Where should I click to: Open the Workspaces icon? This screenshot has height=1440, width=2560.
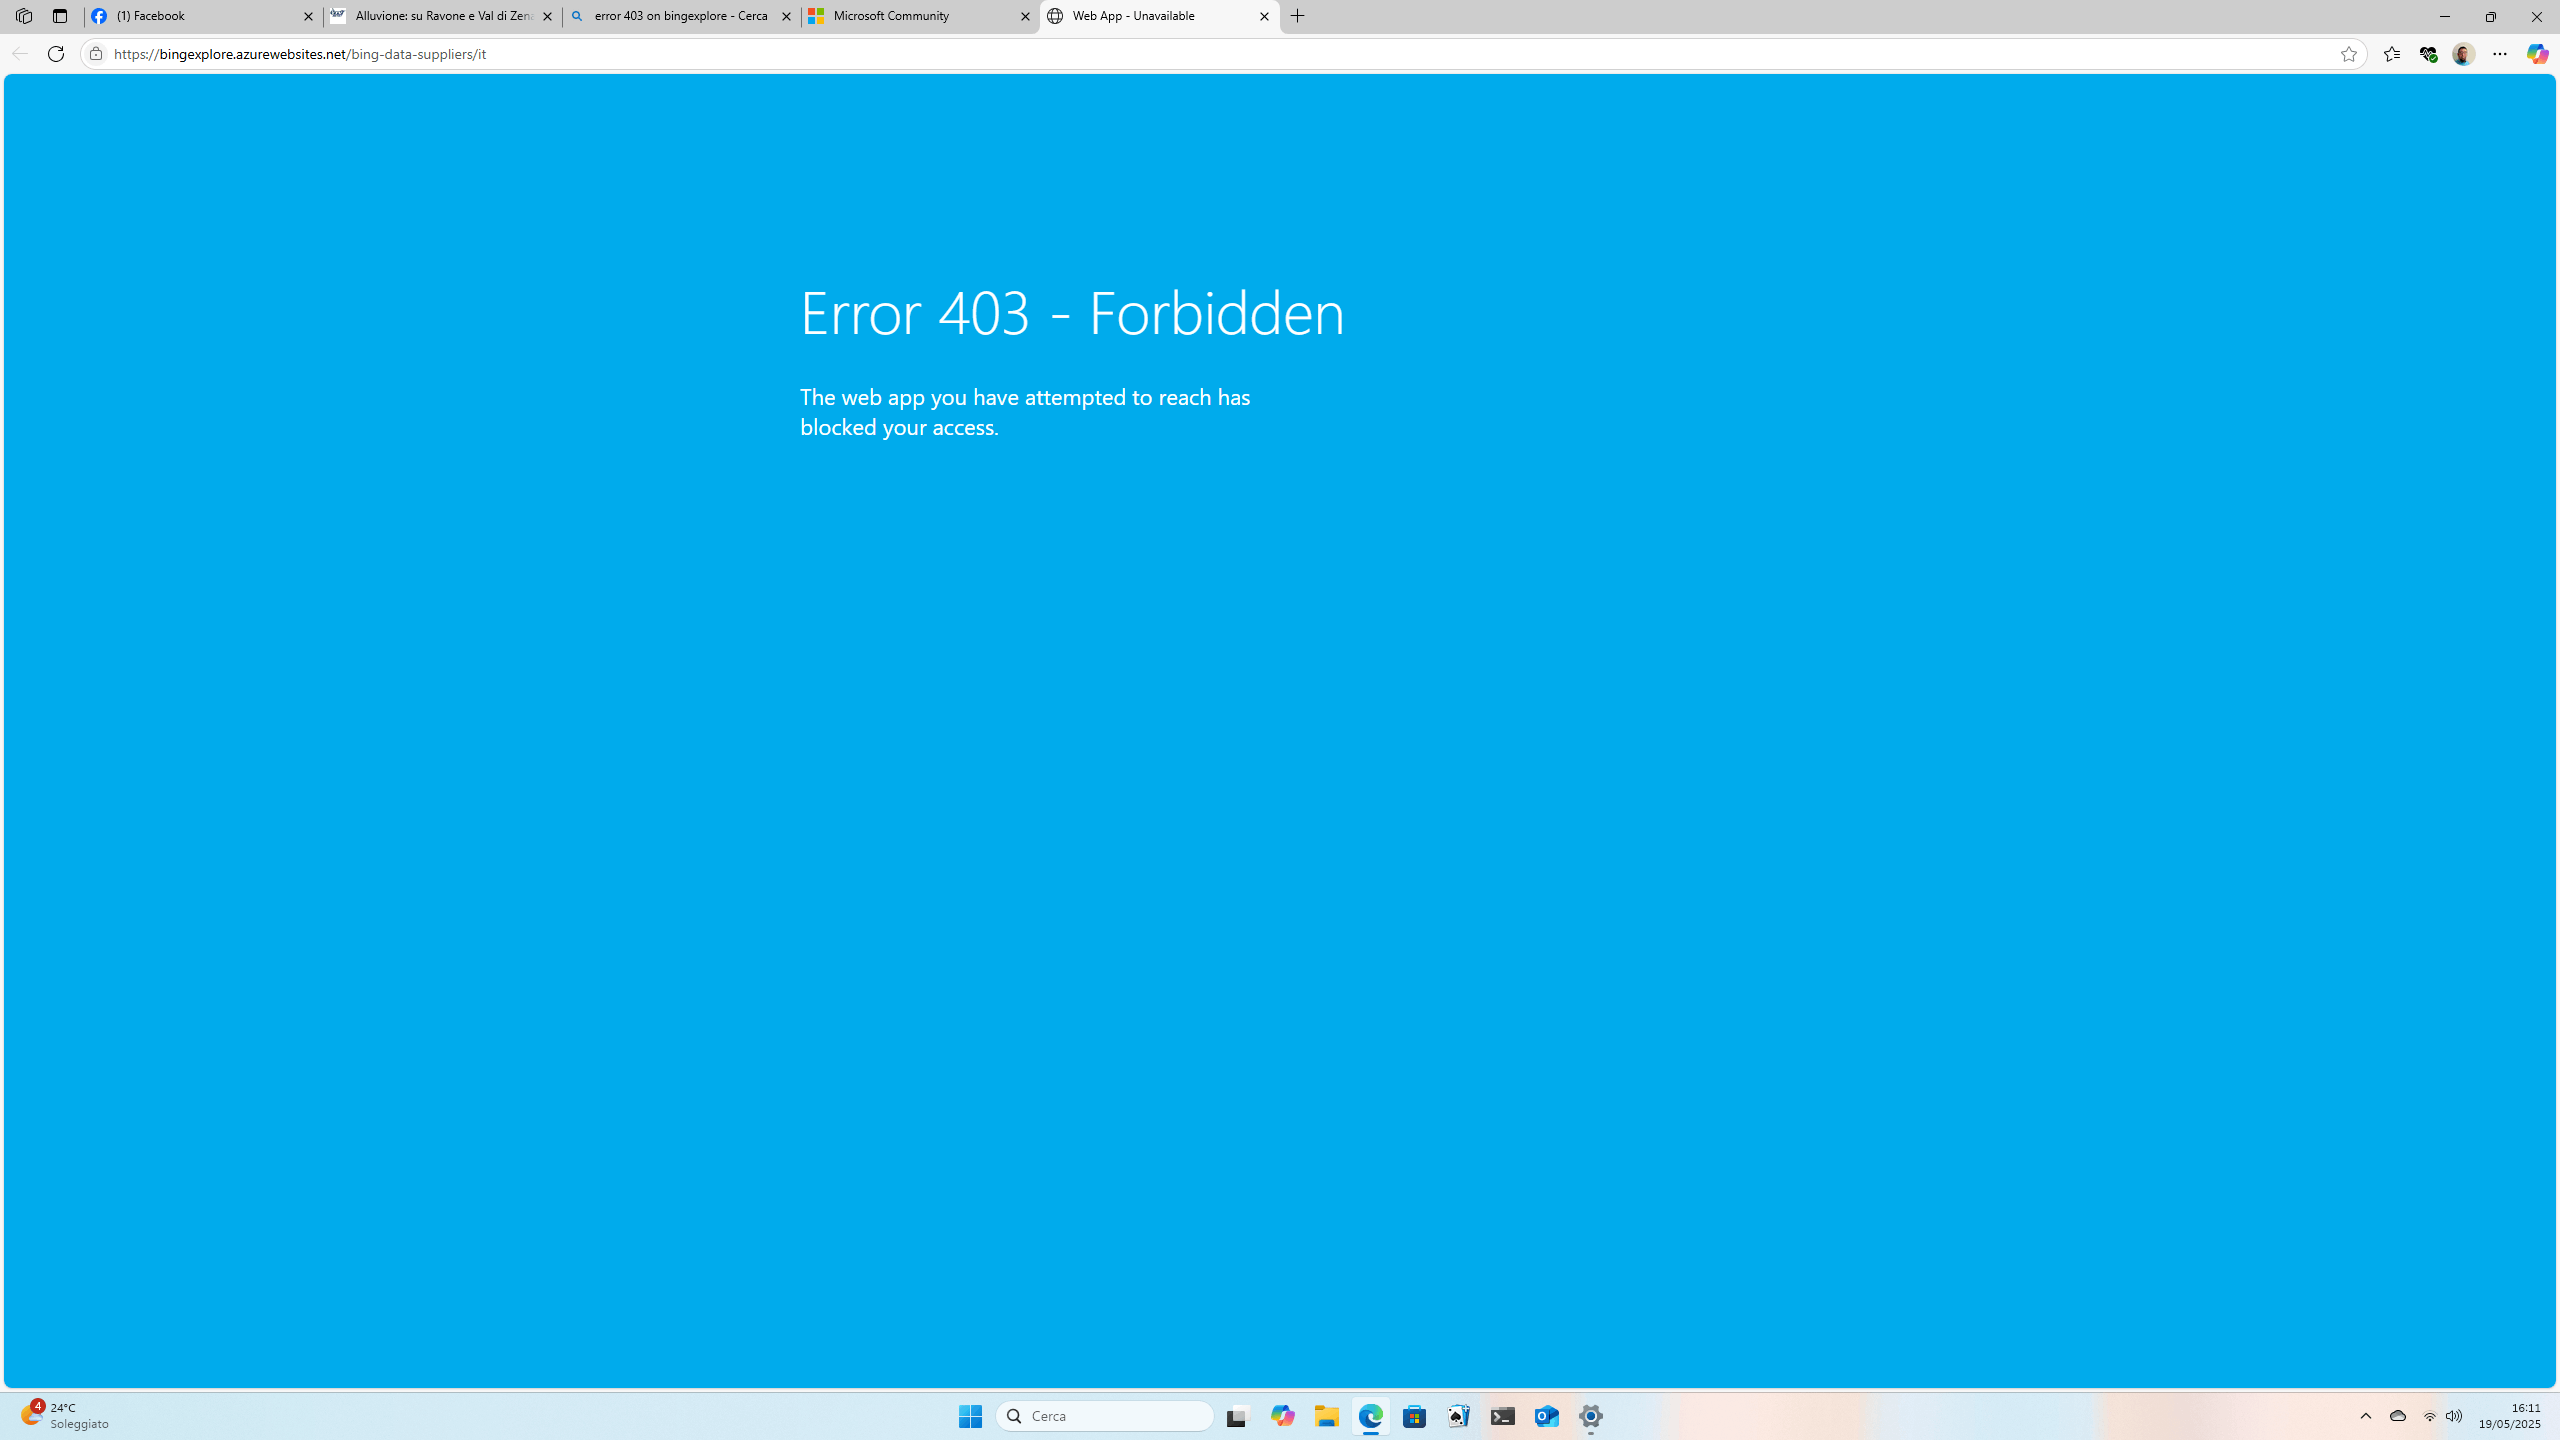coord(24,16)
